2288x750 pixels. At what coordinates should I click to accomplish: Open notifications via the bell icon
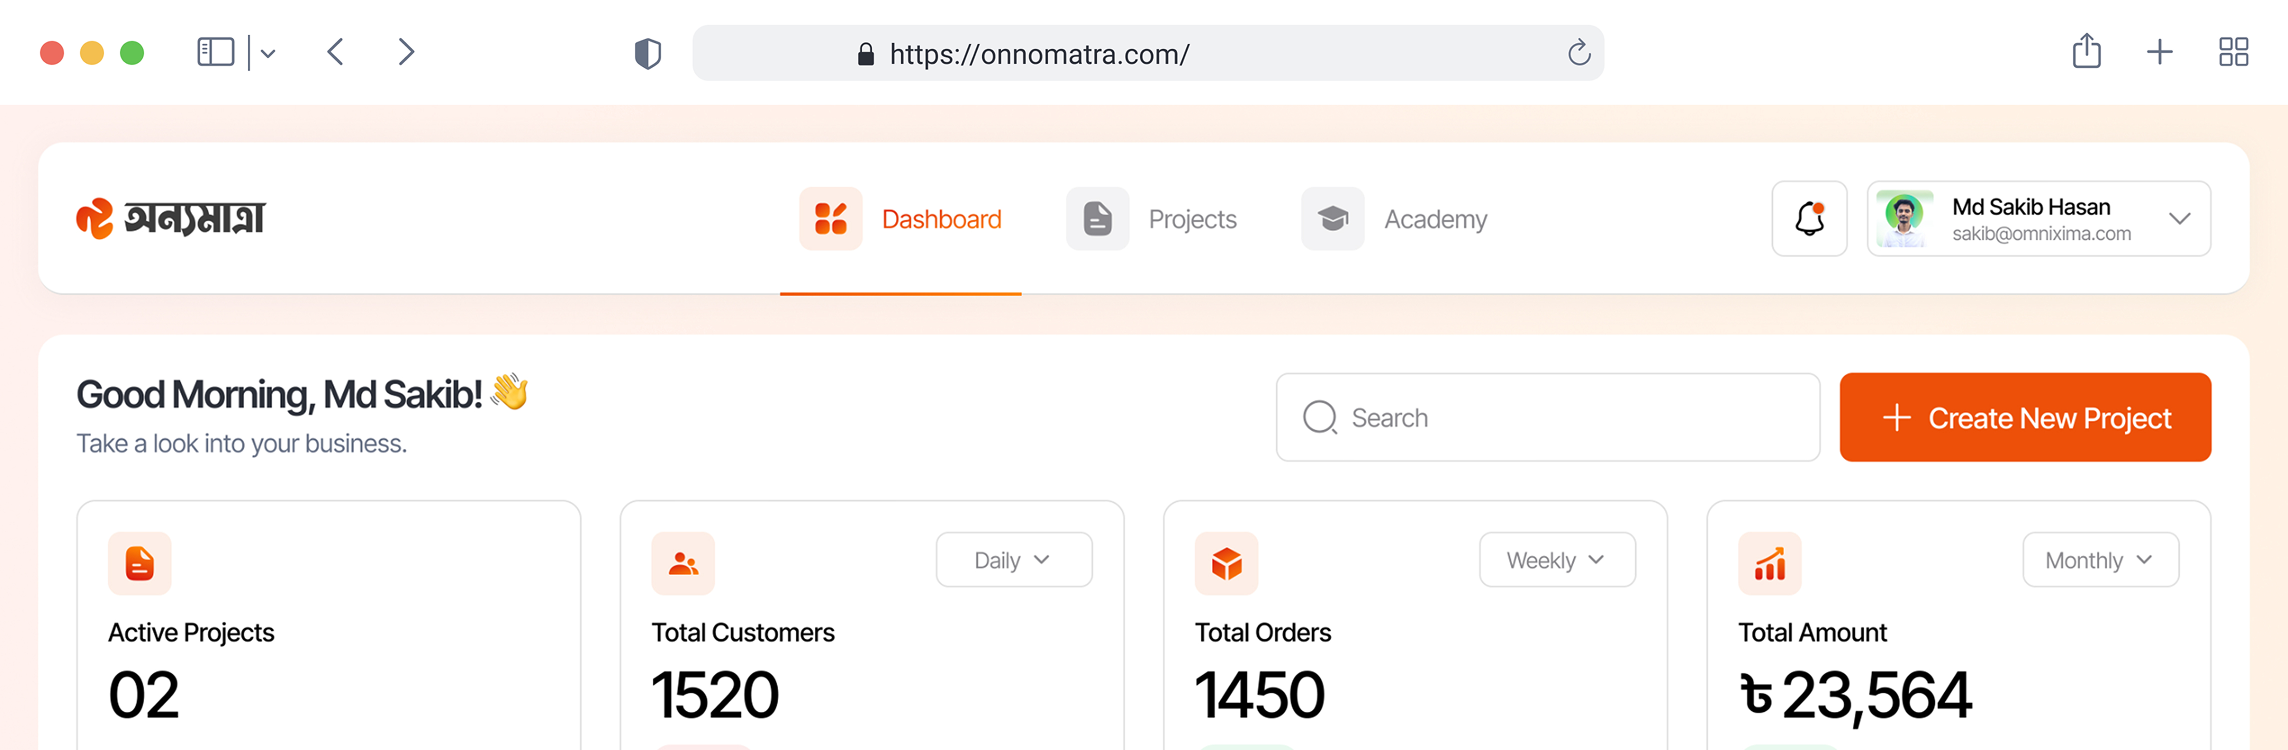coord(1809,218)
